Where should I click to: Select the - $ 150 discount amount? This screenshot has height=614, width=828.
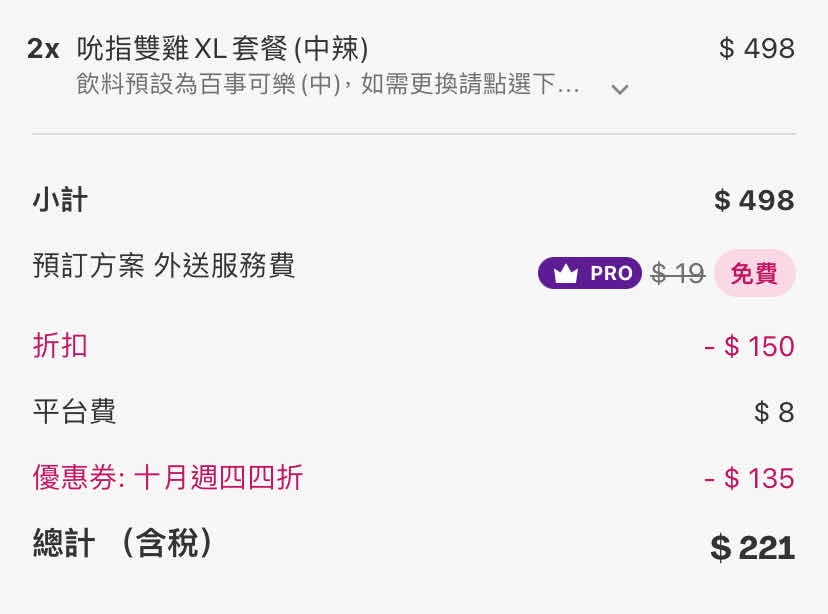(x=749, y=346)
